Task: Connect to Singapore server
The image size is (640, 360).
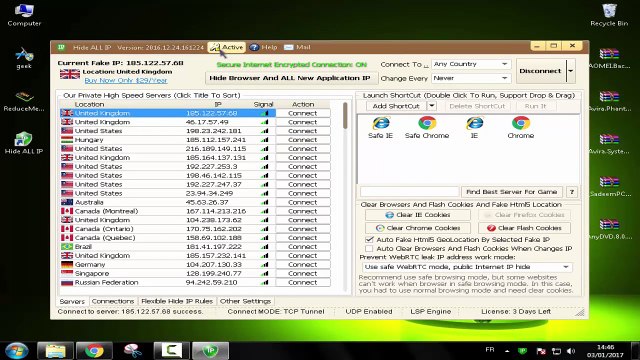Action: [x=302, y=273]
